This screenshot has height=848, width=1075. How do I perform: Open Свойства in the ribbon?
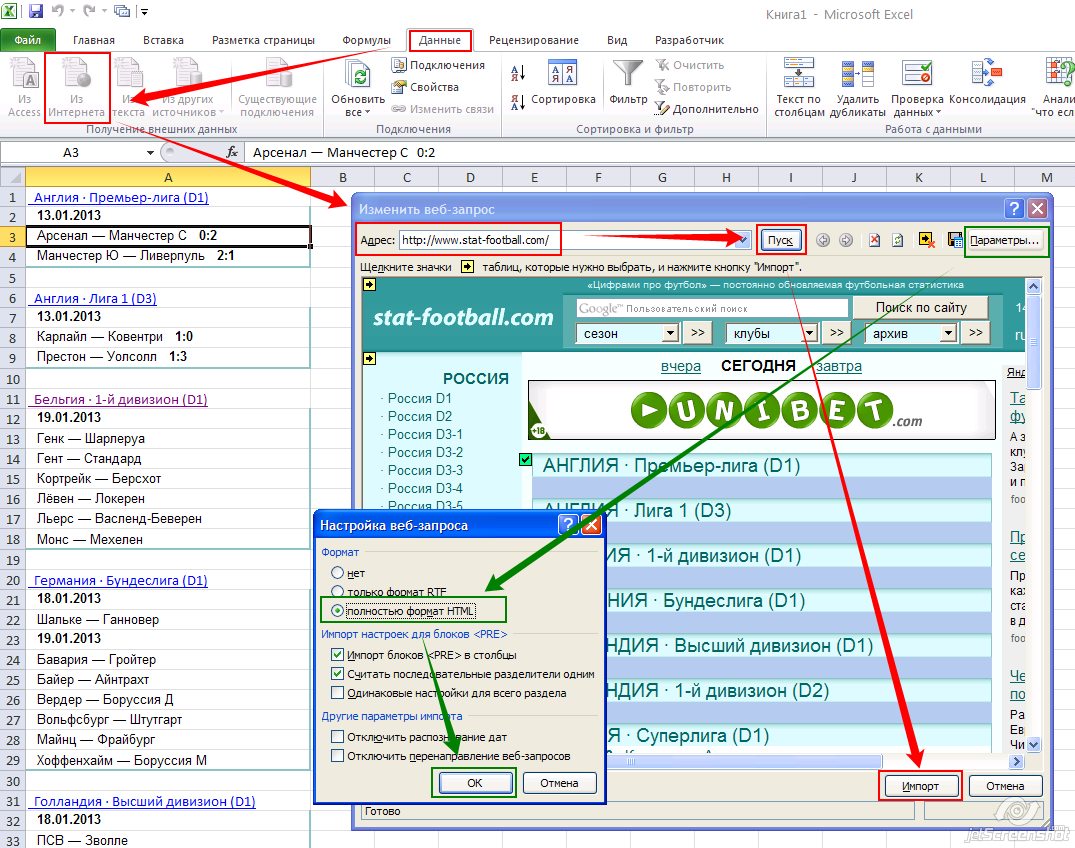[x=426, y=87]
